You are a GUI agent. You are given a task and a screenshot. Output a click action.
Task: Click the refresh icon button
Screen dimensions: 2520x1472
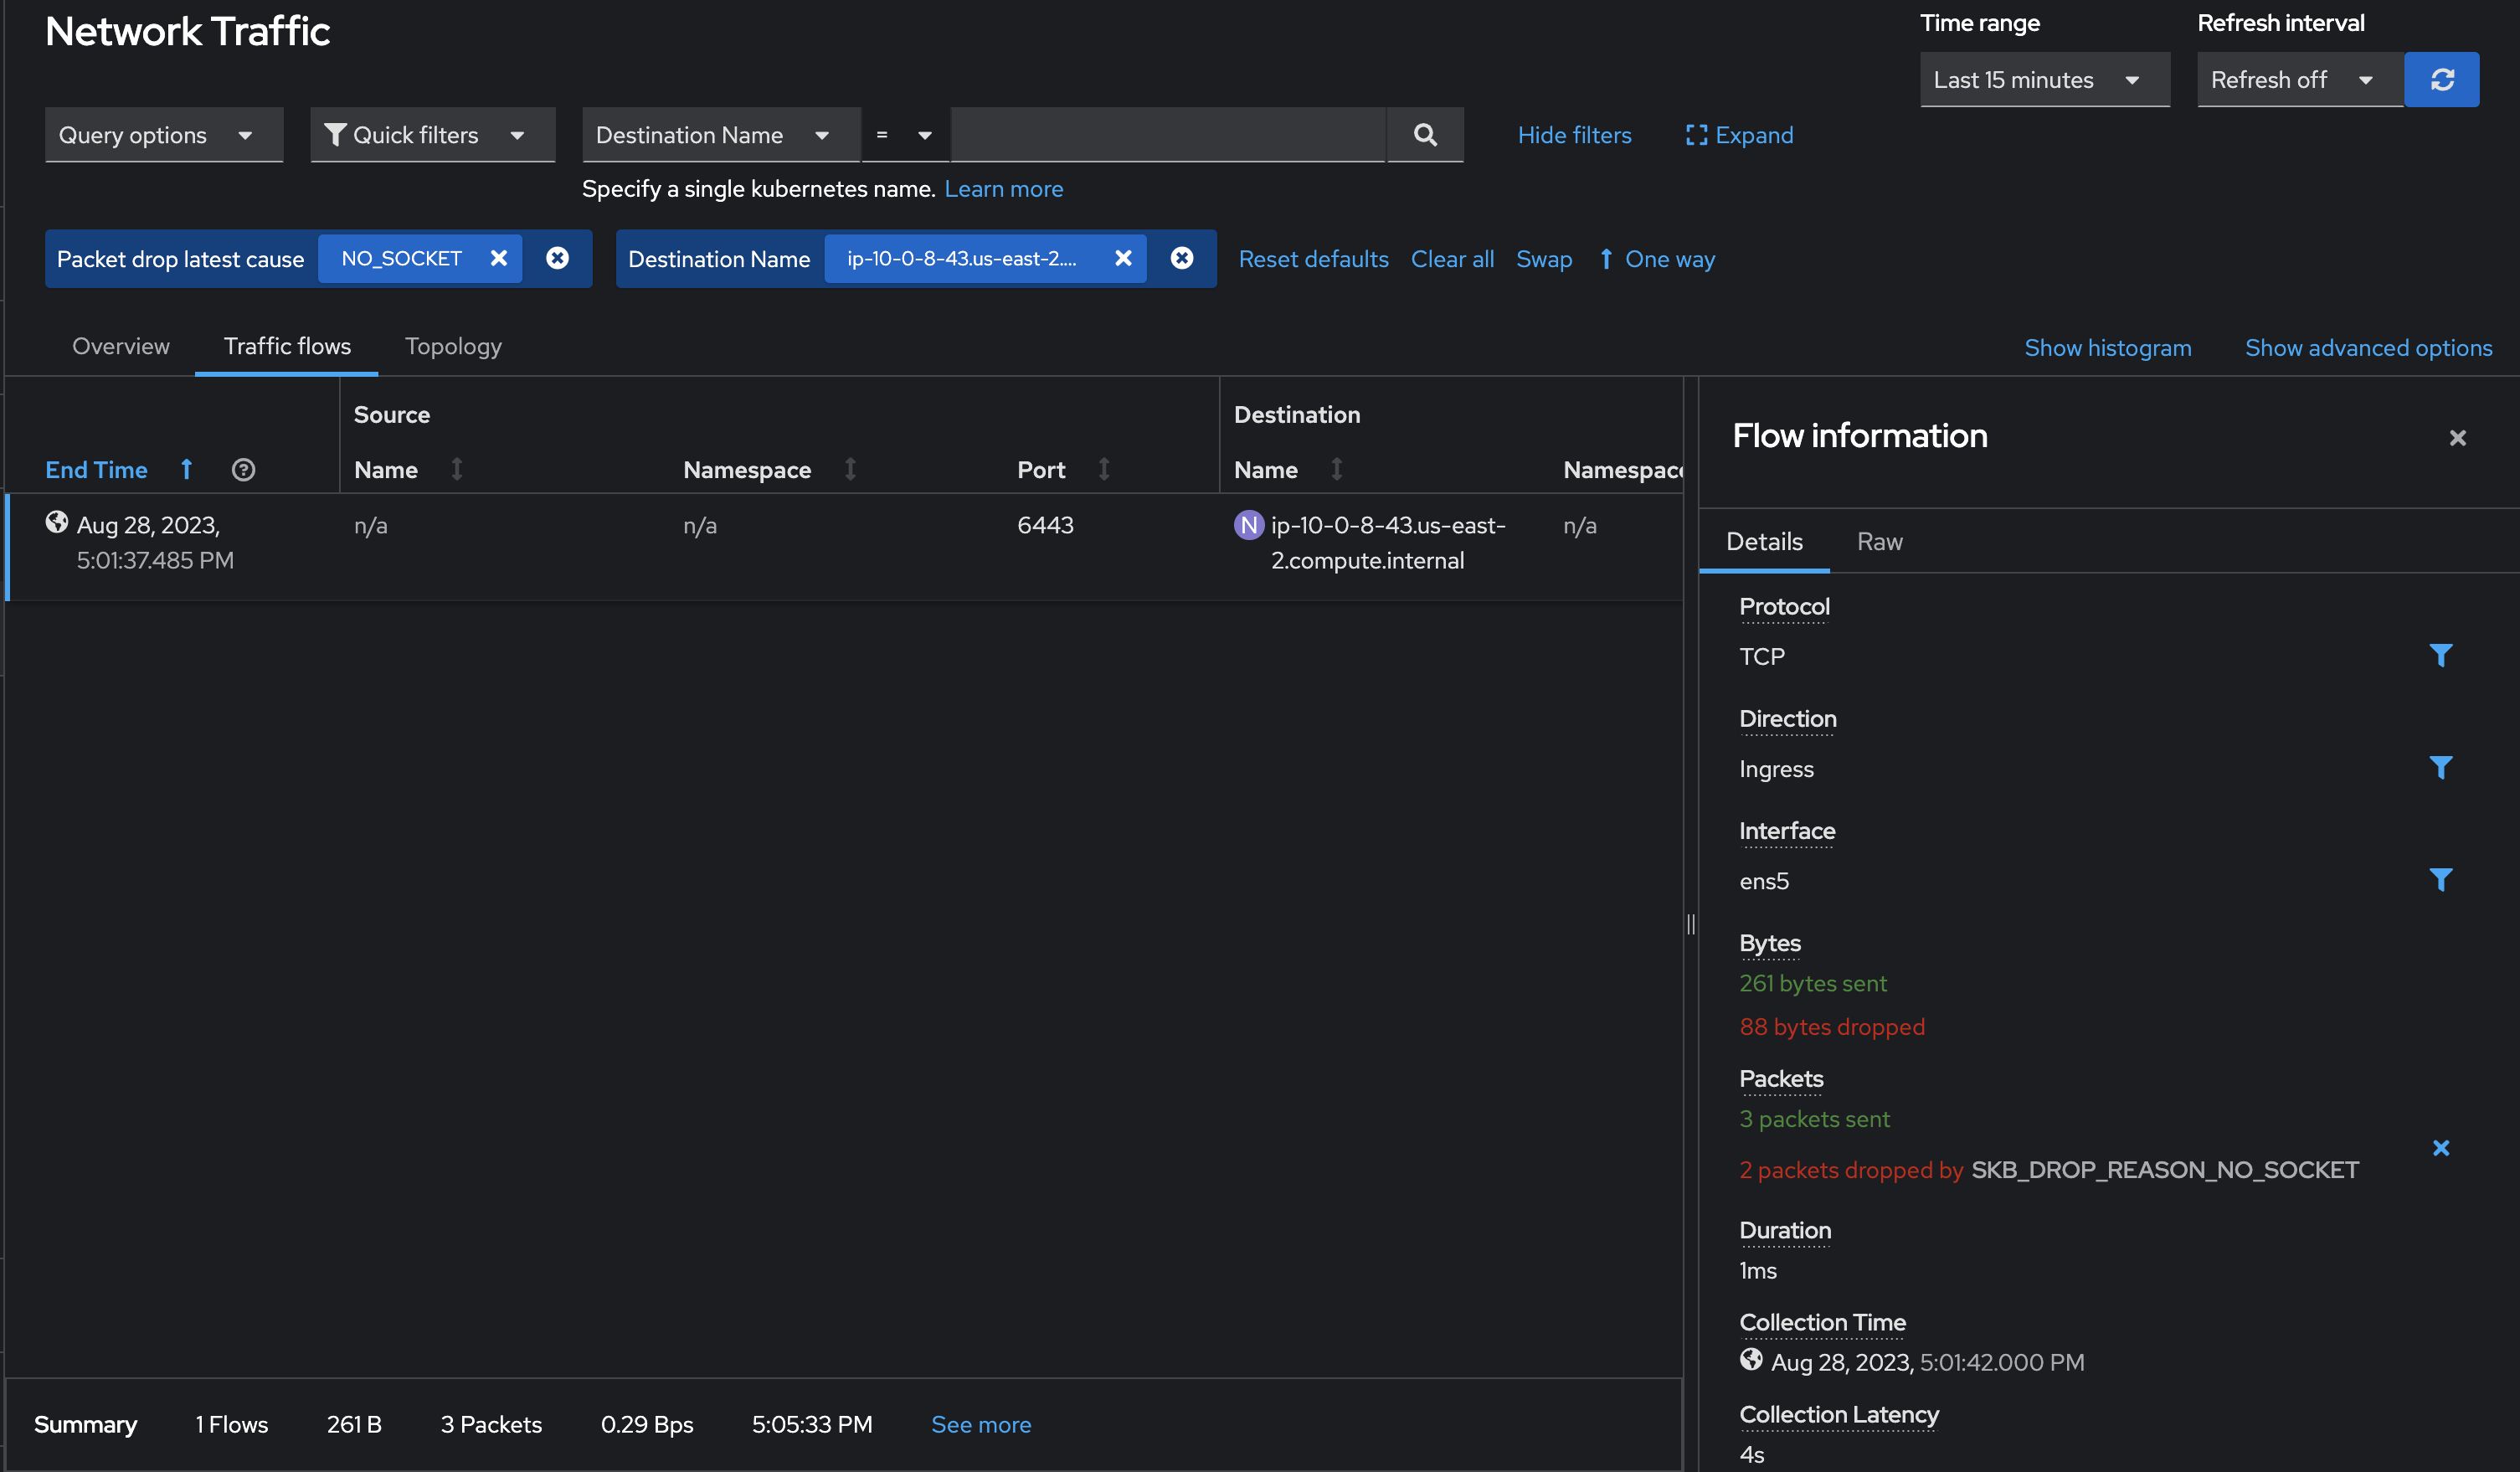tap(2441, 80)
